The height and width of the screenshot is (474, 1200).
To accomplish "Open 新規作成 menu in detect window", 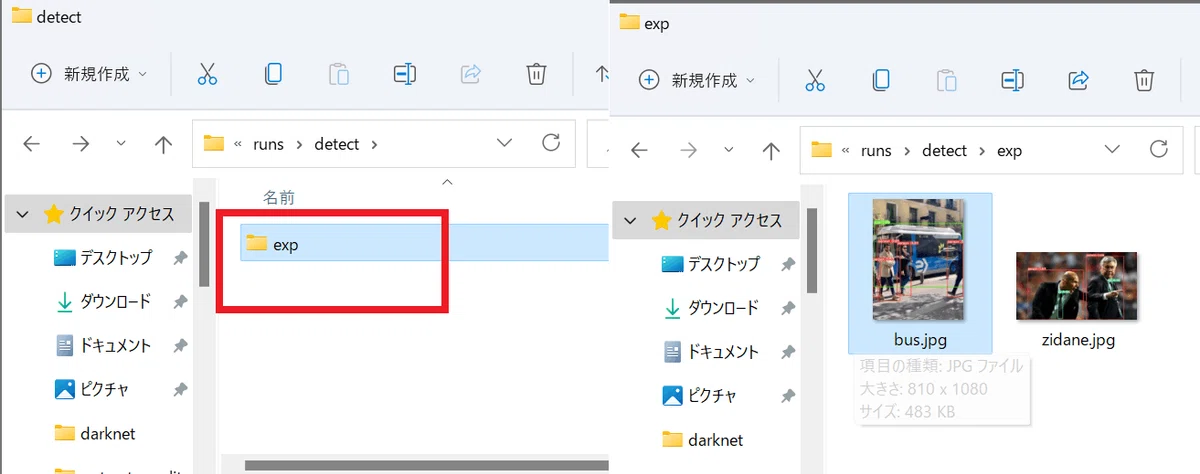I will pyautogui.click(x=89, y=74).
